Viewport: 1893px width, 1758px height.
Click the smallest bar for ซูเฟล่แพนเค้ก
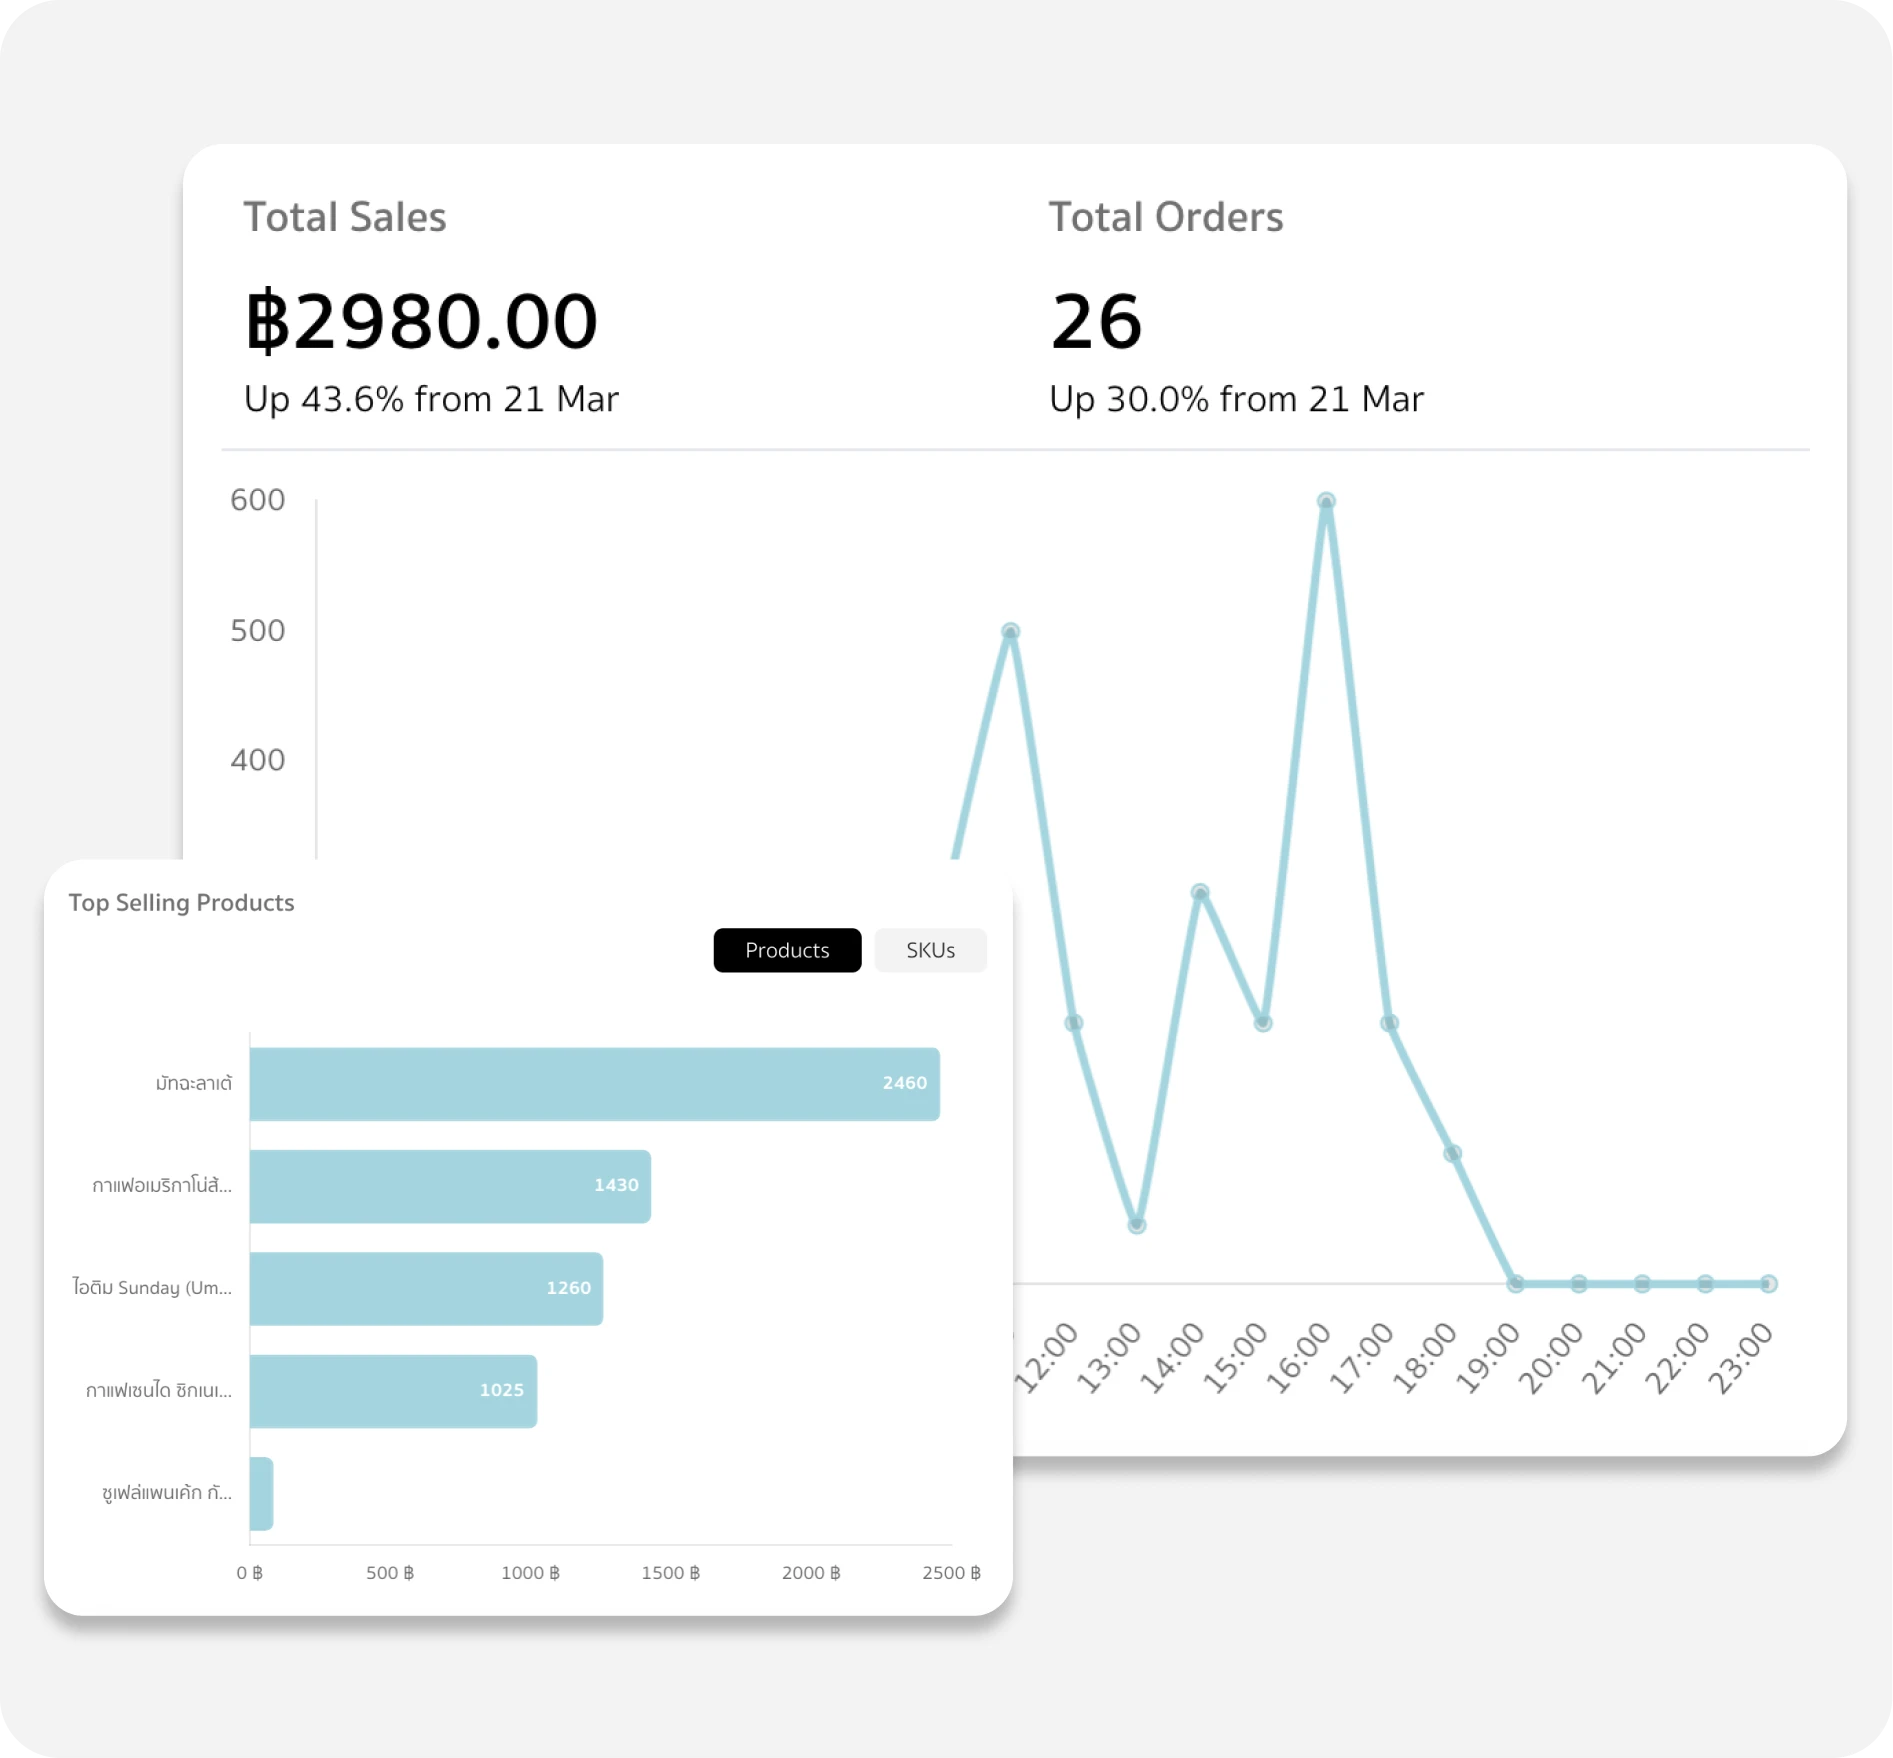pyautogui.click(x=261, y=1493)
